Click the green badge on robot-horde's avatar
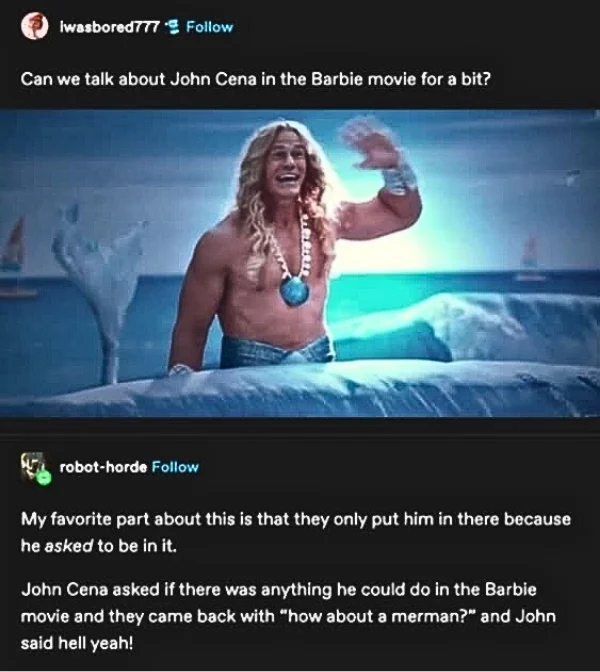This screenshot has width=600, height=672. (43, 477)
